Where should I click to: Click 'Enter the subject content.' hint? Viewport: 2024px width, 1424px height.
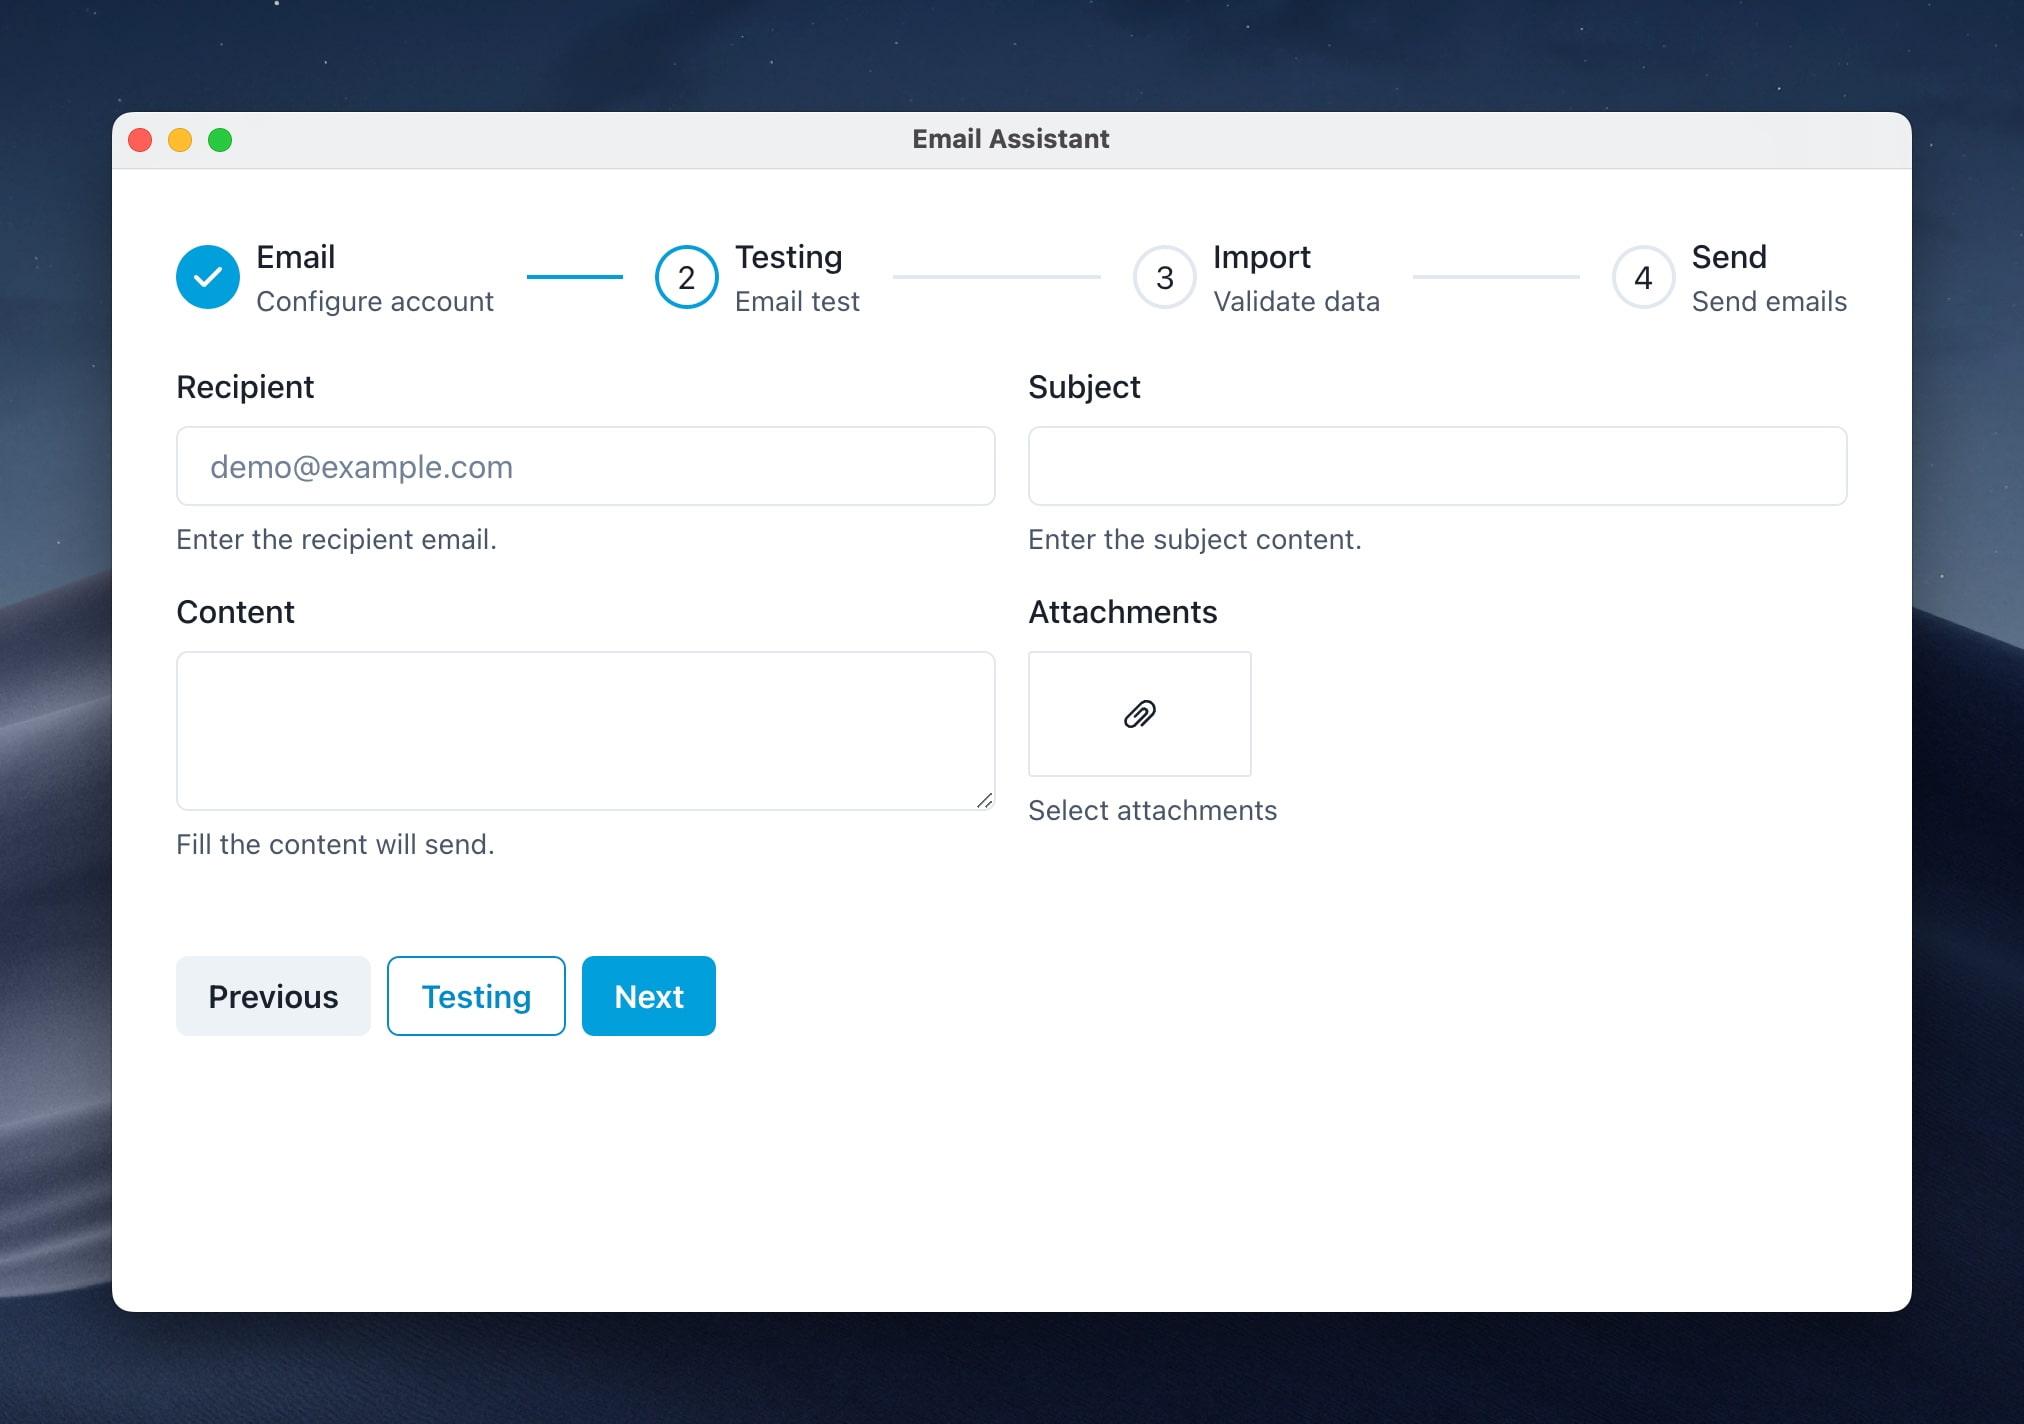1195,540
